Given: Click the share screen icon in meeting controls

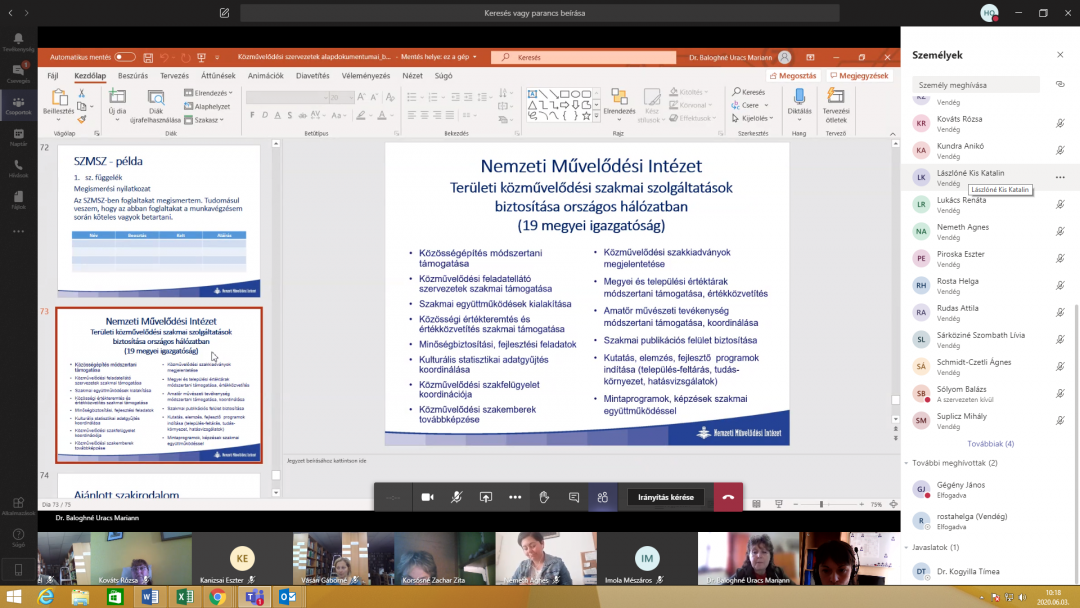Looking at the screenshot, I should pyautogui.click(x=486, y=497).
